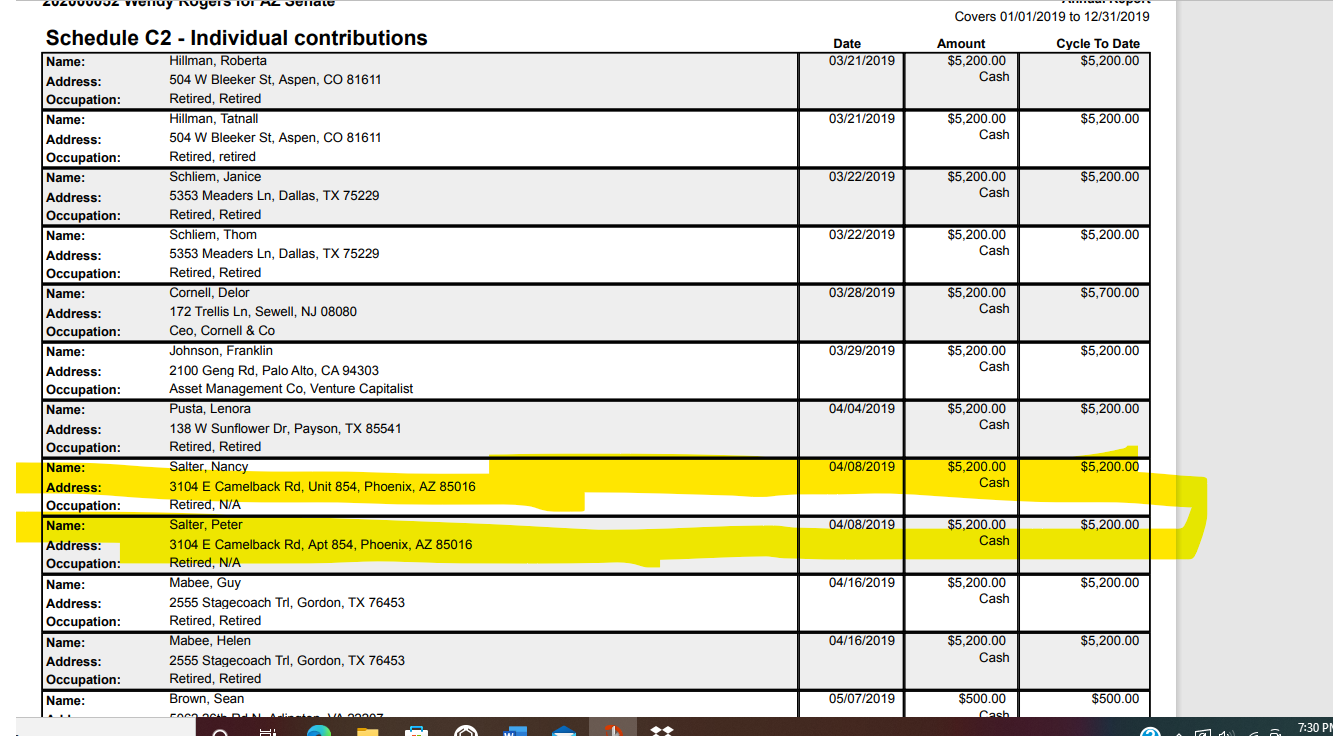Image resolution: width=1333 pixels, height=736 pixels.
Task: Click the address with Unit 854, Phoenix
Action: tap(322, 486)
